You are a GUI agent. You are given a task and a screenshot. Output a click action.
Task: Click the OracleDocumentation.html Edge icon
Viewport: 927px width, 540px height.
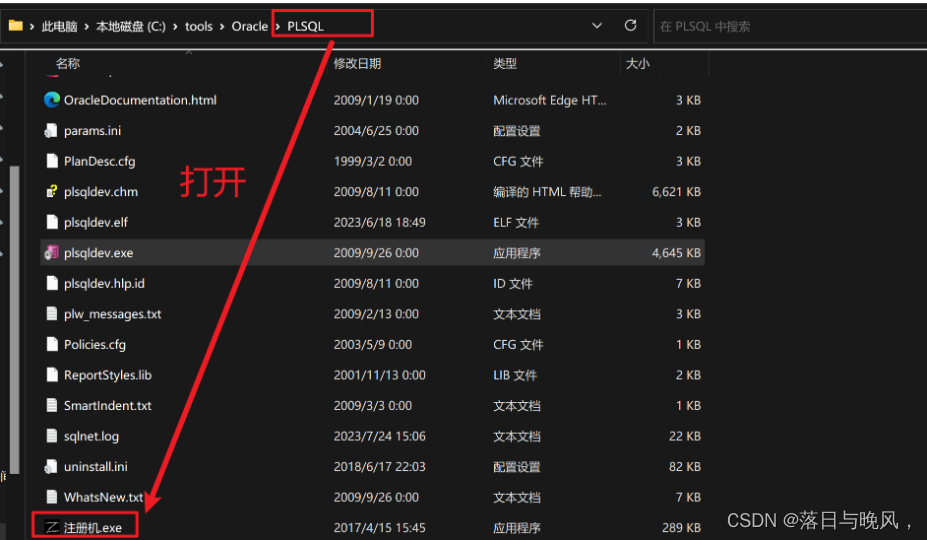pos(52,100)
